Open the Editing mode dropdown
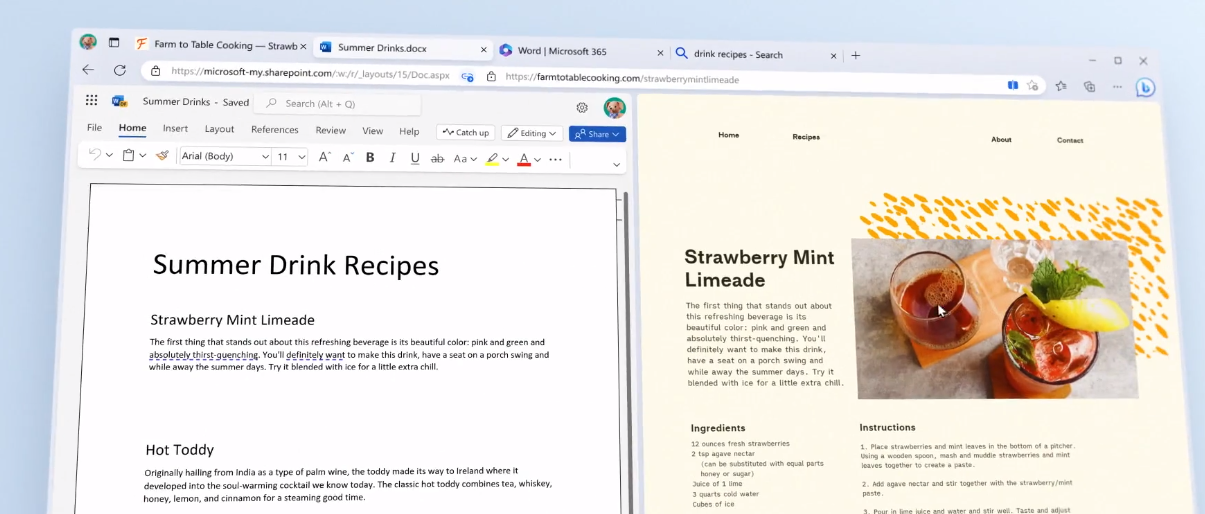 click(530, 133)
